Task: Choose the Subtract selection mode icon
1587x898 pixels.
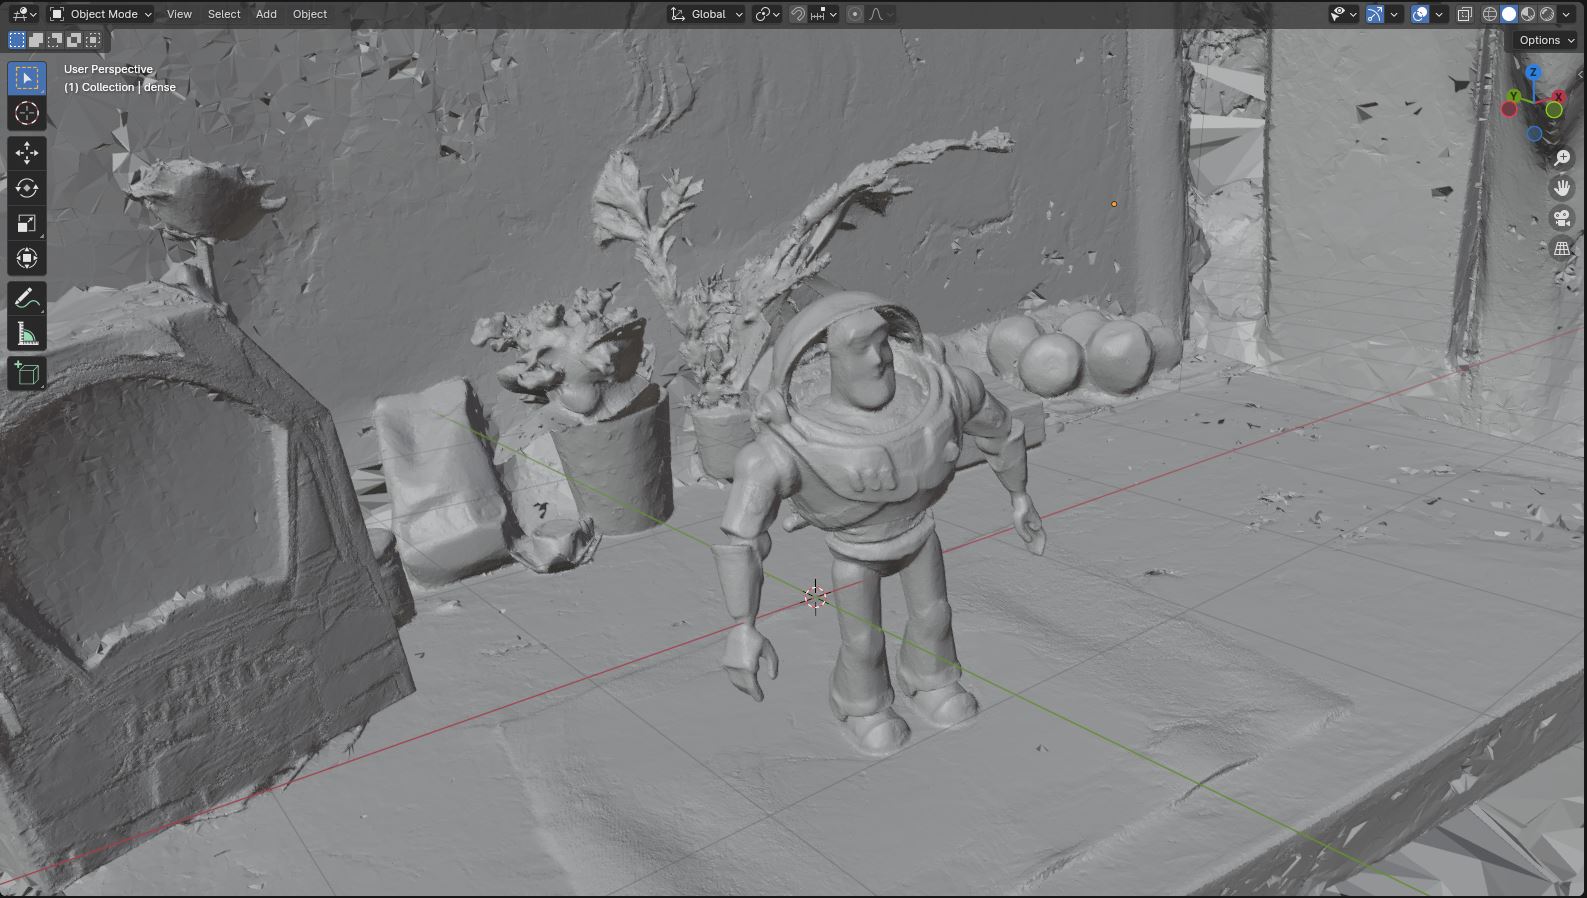Action: click(x=55, y=40)
